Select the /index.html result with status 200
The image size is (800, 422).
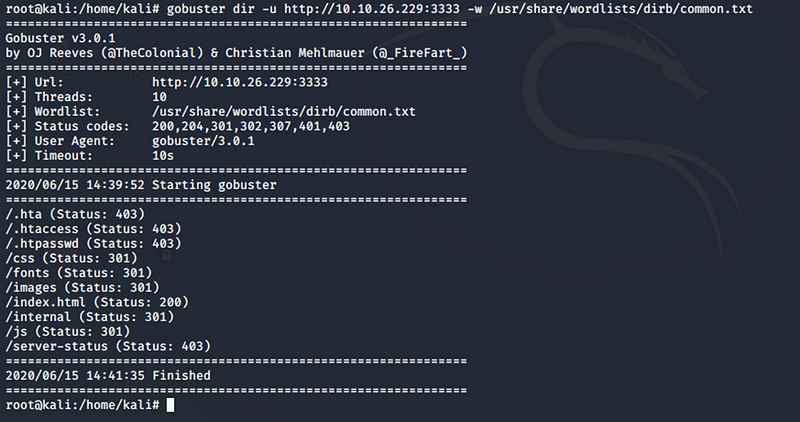[97, 302]
